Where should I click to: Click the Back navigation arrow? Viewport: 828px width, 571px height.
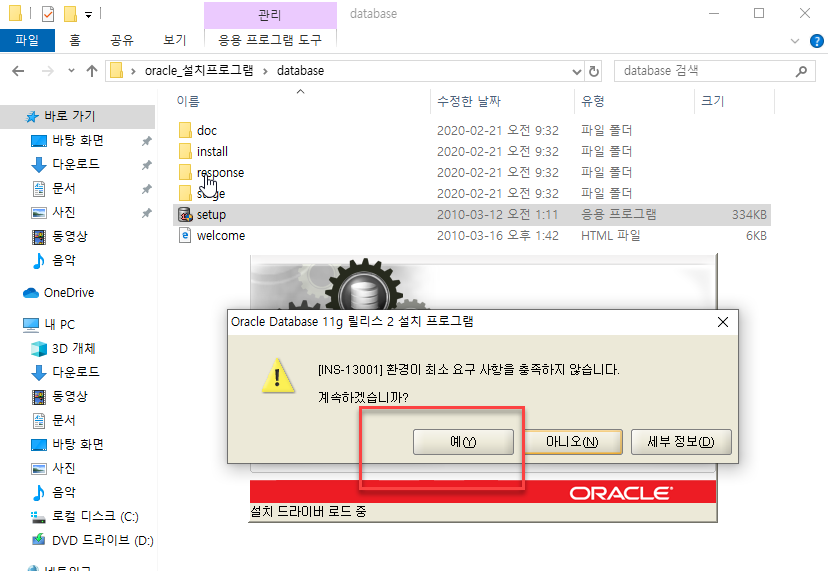(x=18, y=71)
